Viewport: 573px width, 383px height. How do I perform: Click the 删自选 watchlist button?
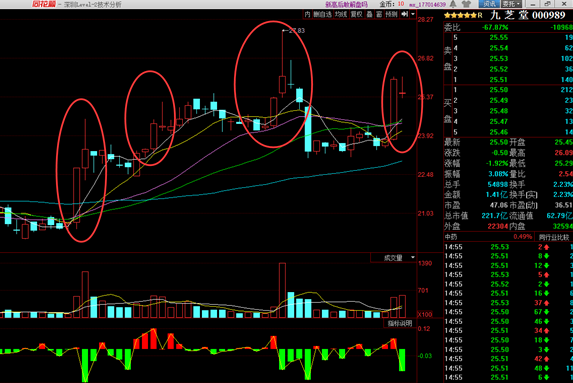coord(322,14)
